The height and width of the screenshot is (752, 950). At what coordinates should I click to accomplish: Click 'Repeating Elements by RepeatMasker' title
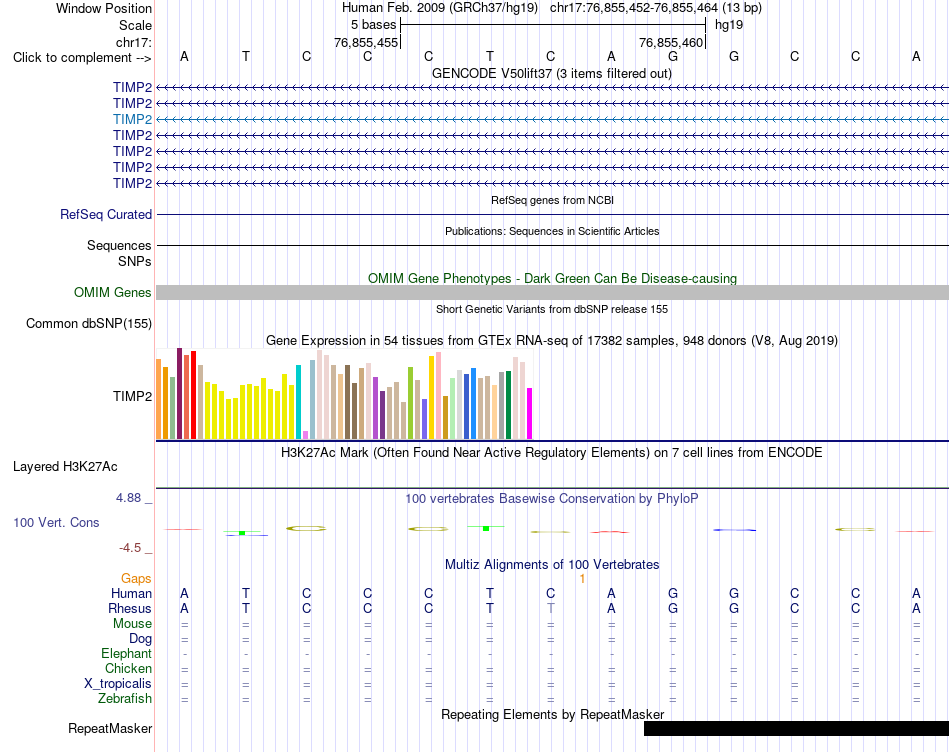pyautogui.click(x=552, y=714)
